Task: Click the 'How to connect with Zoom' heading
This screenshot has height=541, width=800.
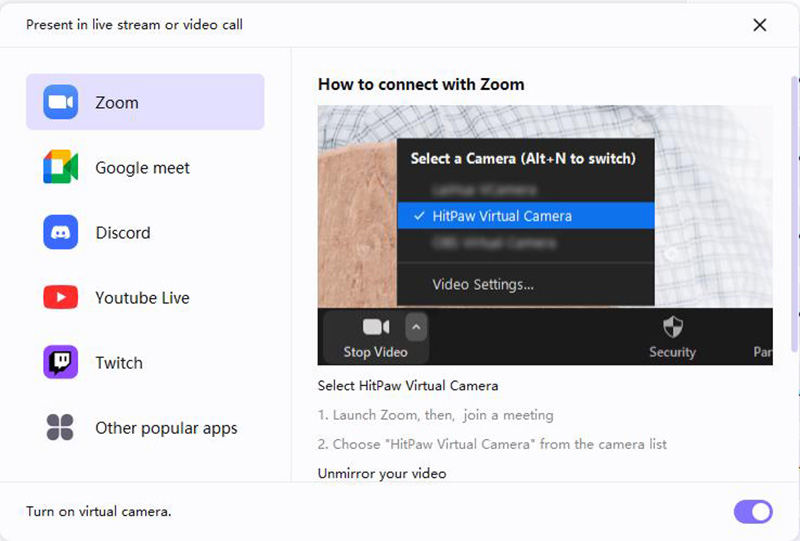Action: [x=421, y=84]
